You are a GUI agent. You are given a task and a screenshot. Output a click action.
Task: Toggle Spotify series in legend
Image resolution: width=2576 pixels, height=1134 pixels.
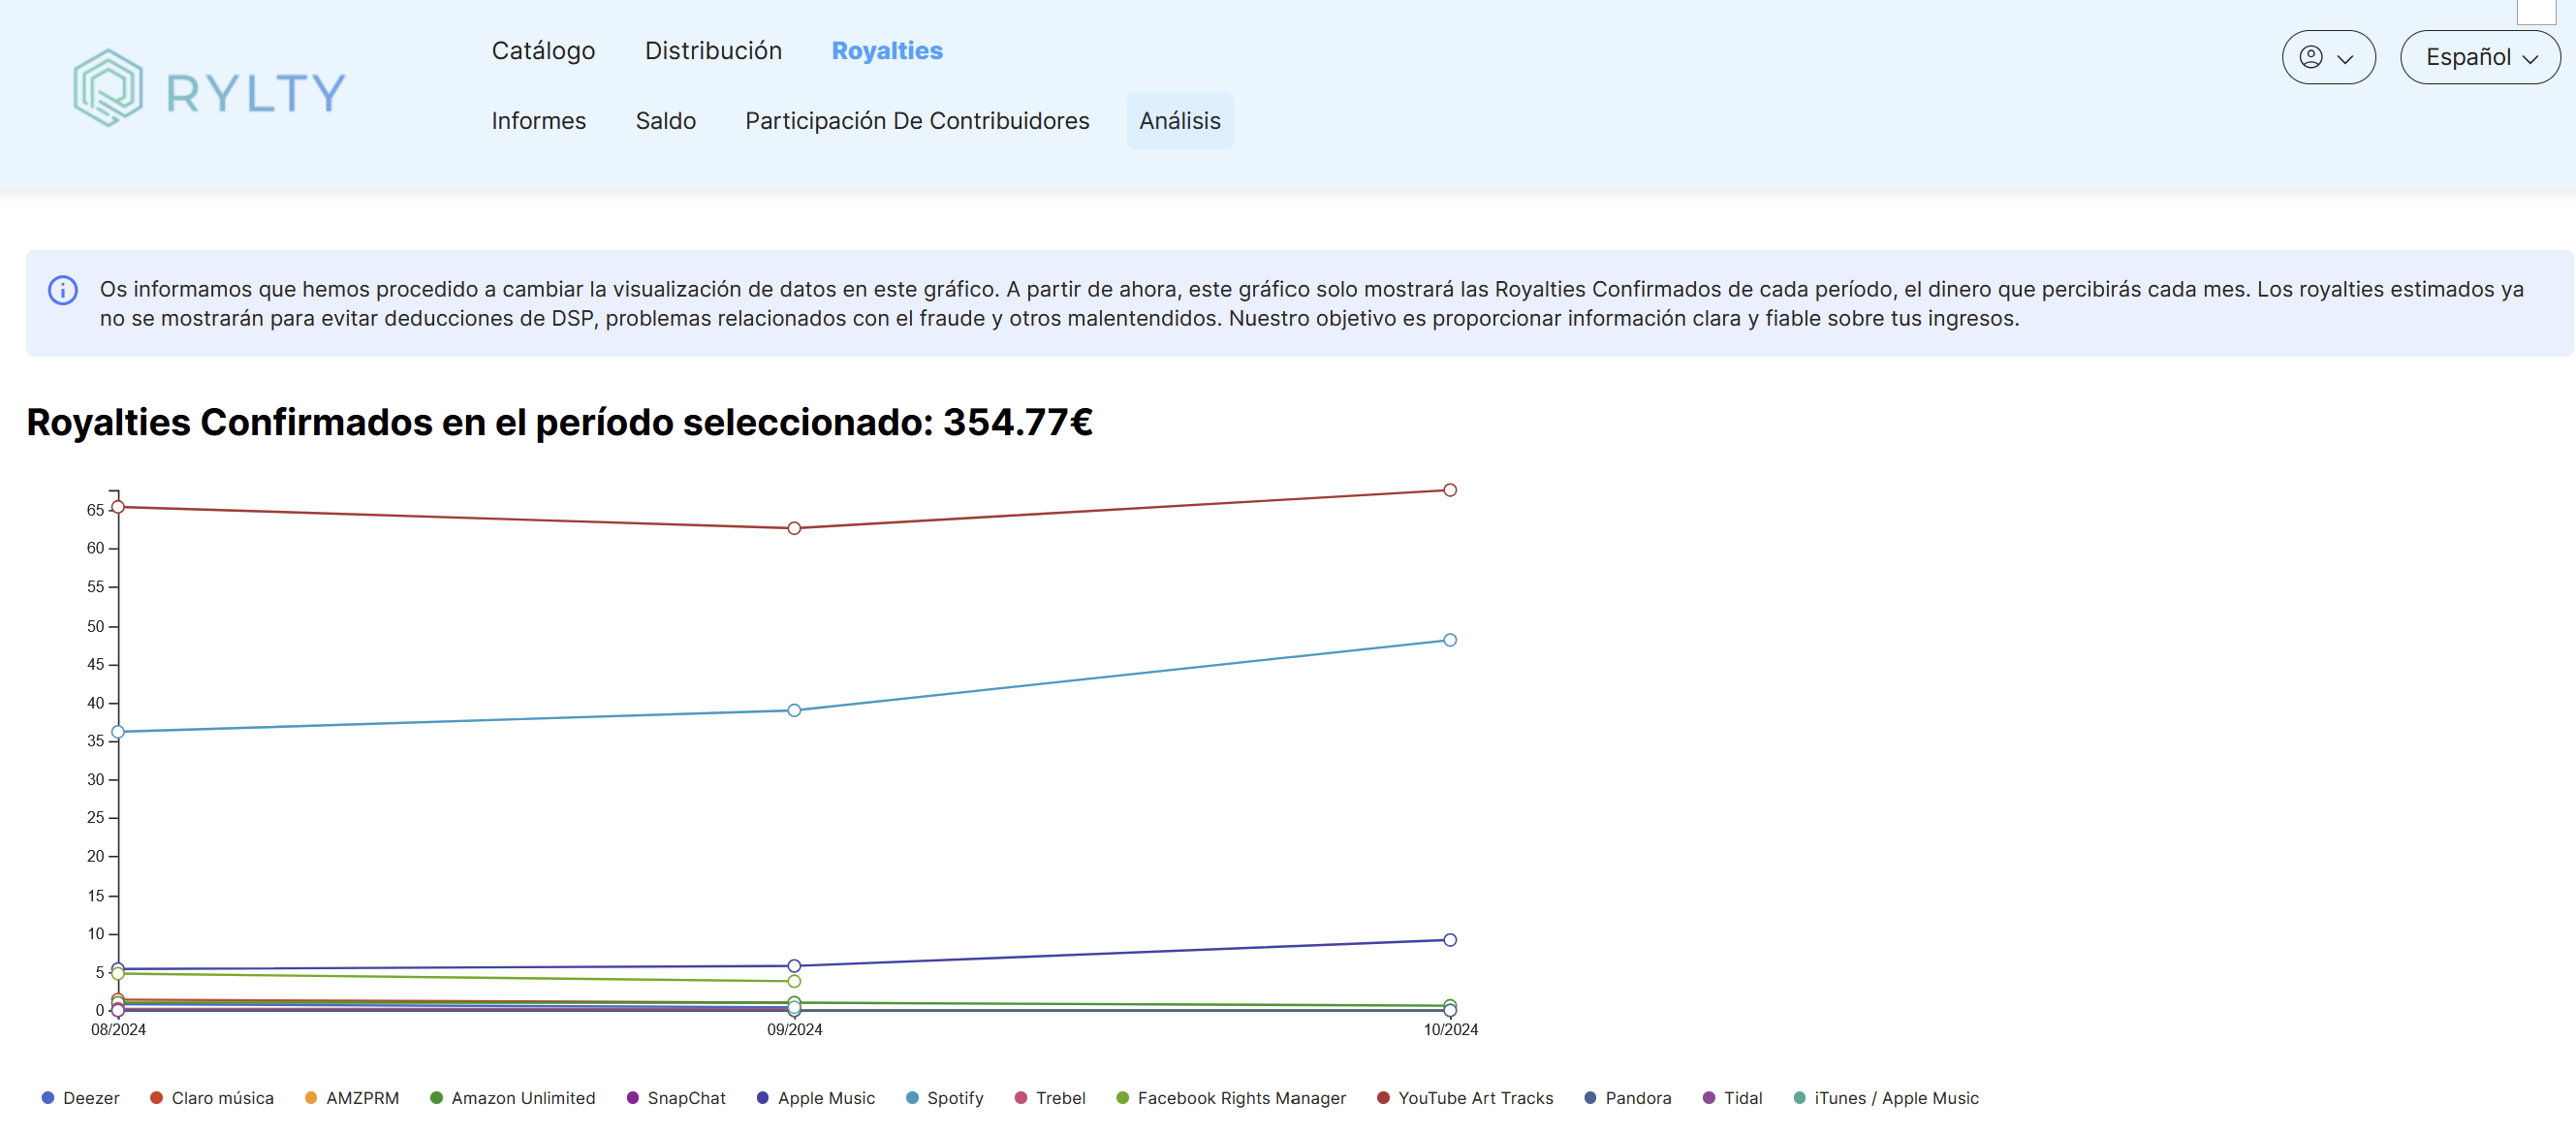point(945,1098)
